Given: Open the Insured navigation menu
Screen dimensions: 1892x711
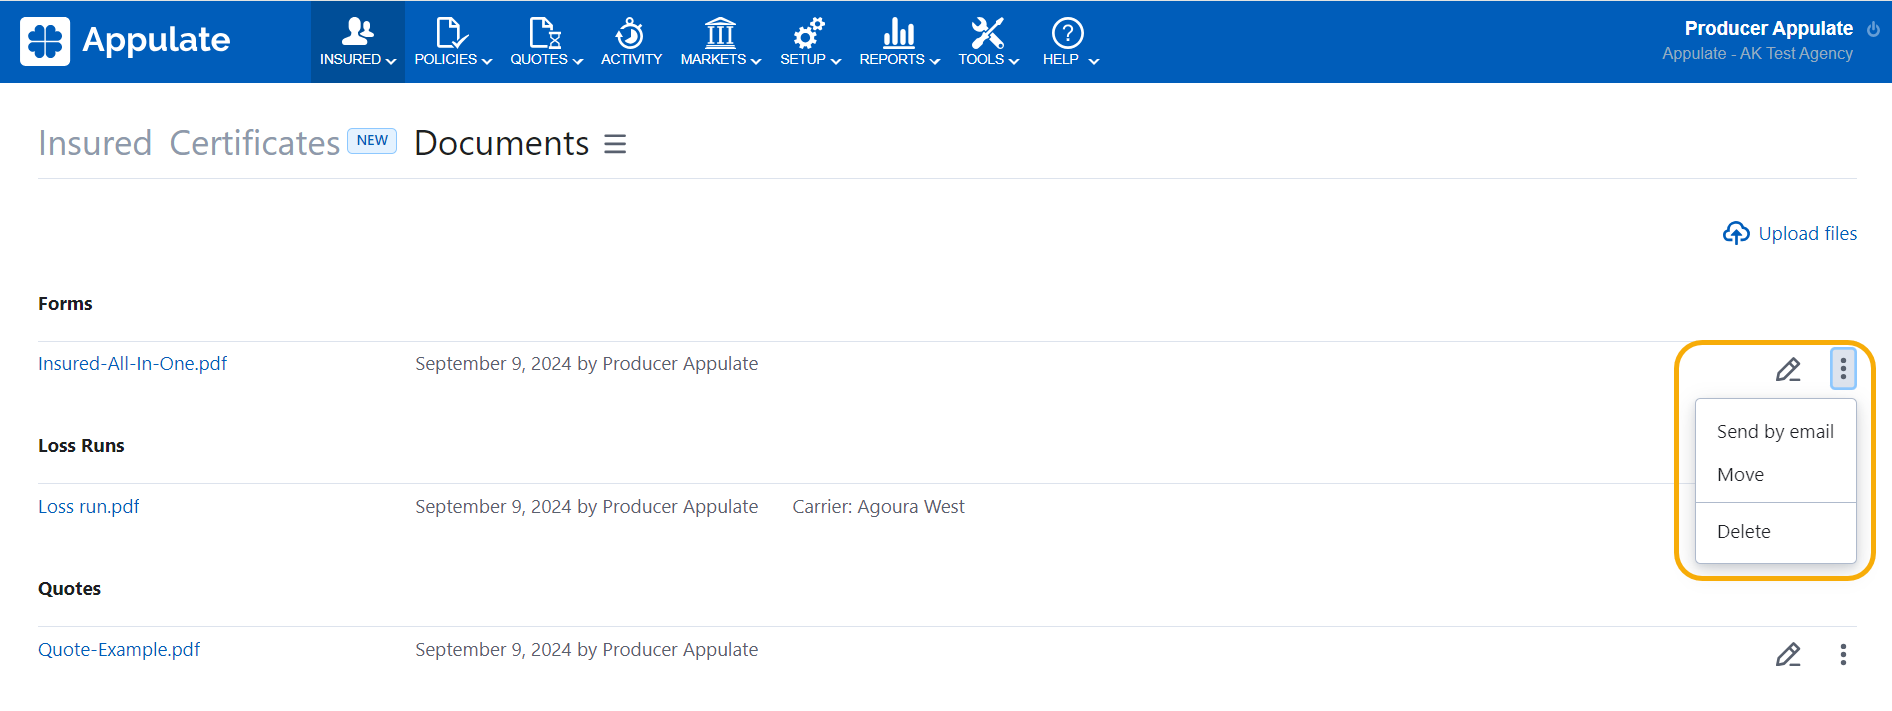Looking at the screenshot, I should [357, 42].
